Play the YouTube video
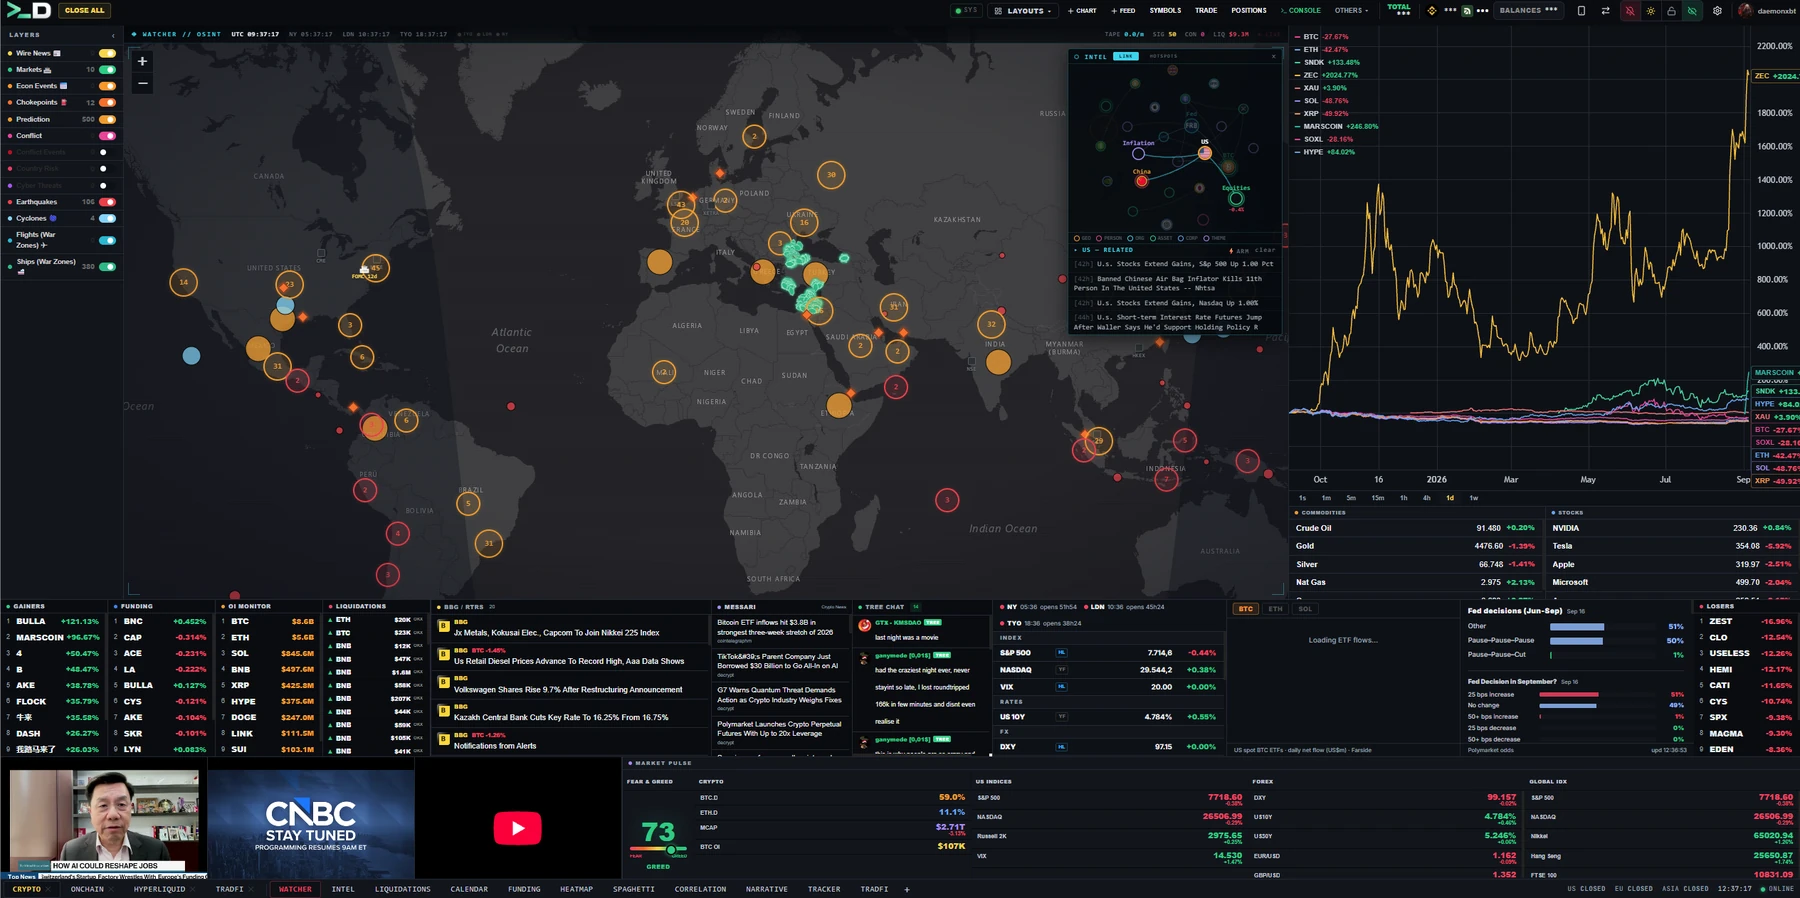Image resolution: width=1800 pixels, height=898 pixels. 517,827
